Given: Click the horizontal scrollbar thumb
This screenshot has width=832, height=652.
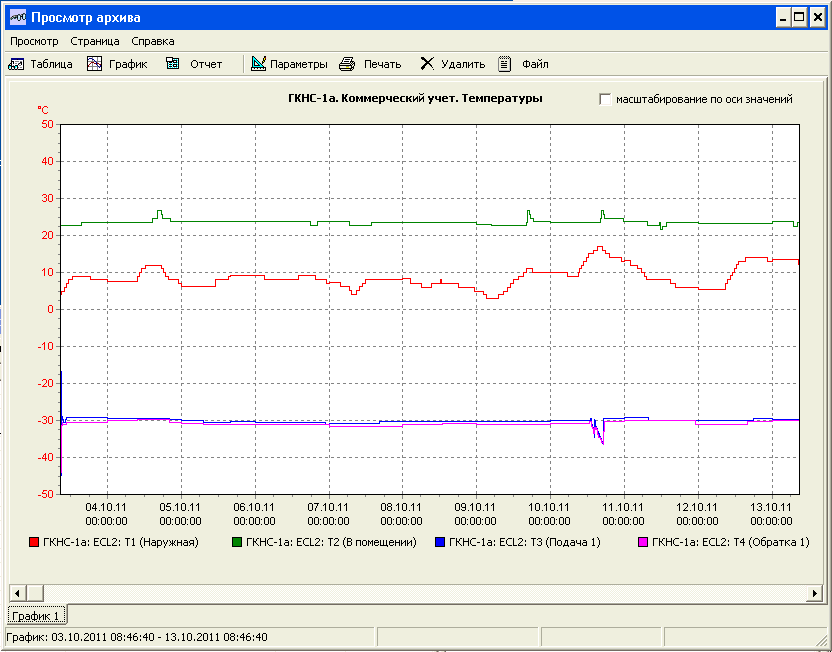Looking at the screenshot, I should click(x=35, y=593).
